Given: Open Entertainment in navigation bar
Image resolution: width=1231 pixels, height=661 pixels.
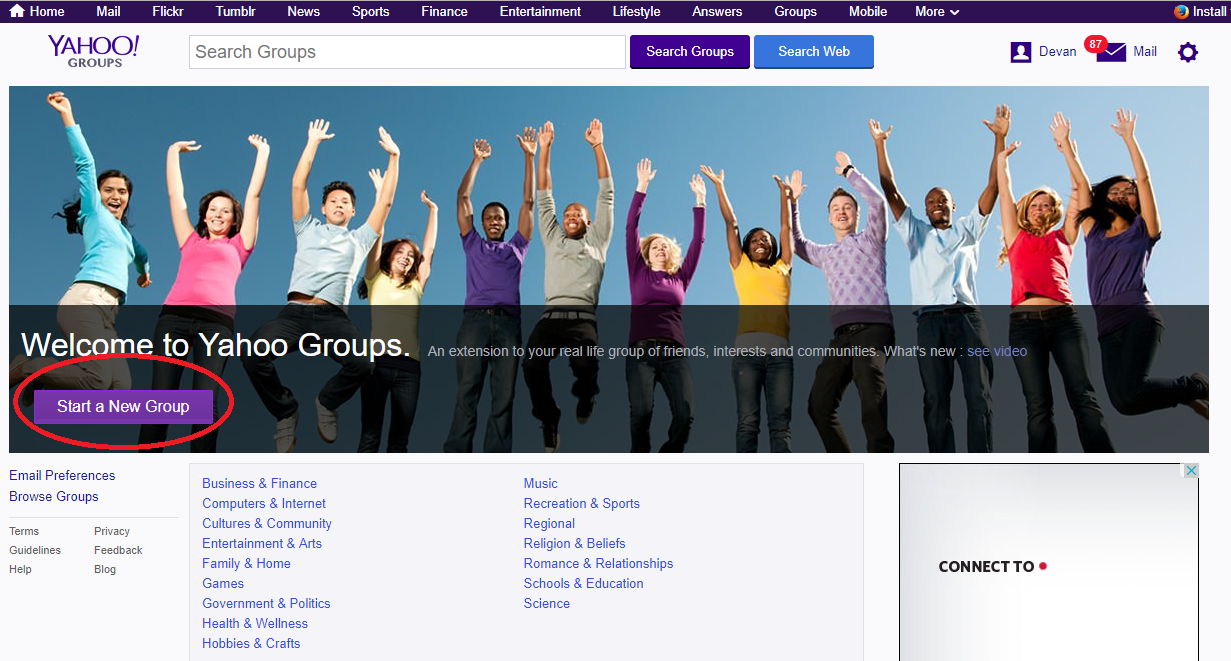Looking at the screenshot, I should (x=540, y=11).
